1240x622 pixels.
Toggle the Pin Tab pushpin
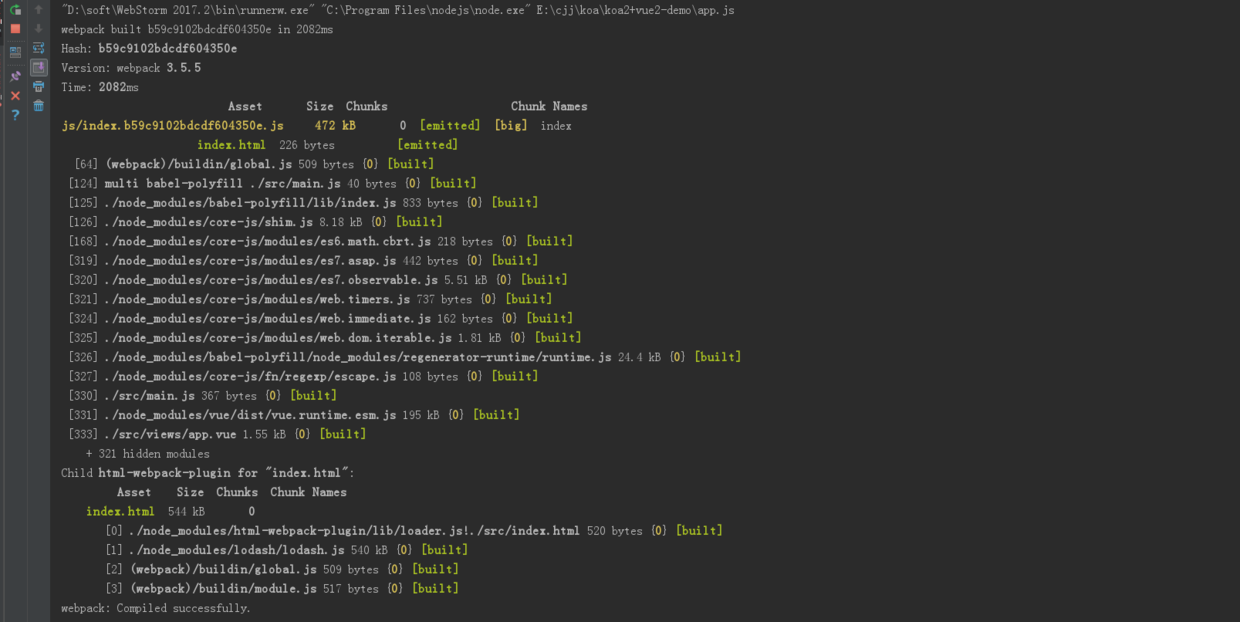point(15,76)
